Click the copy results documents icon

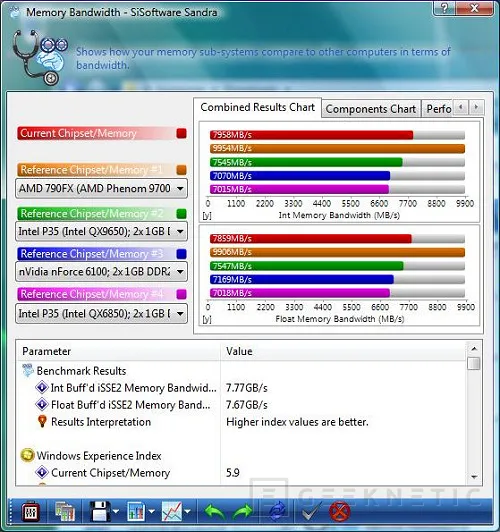(x=65, y=512)
